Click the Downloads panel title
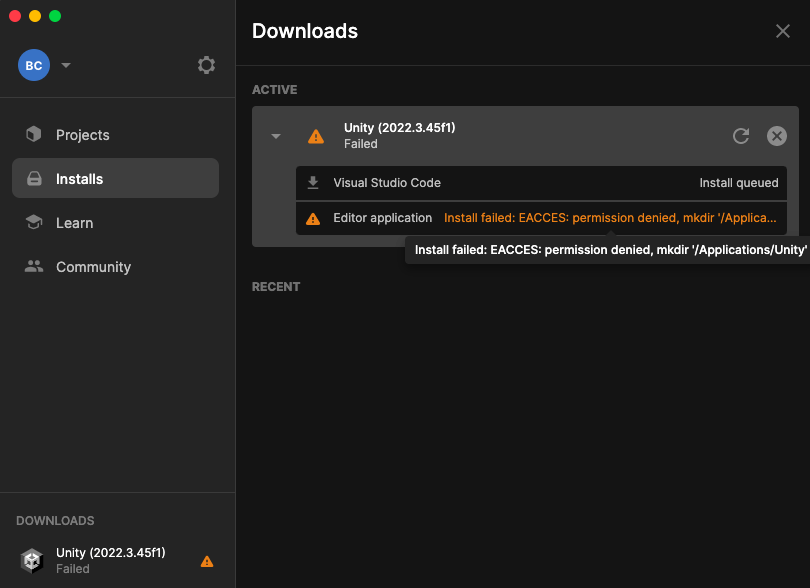The image size is (810, 588). (x=305, y=31)
